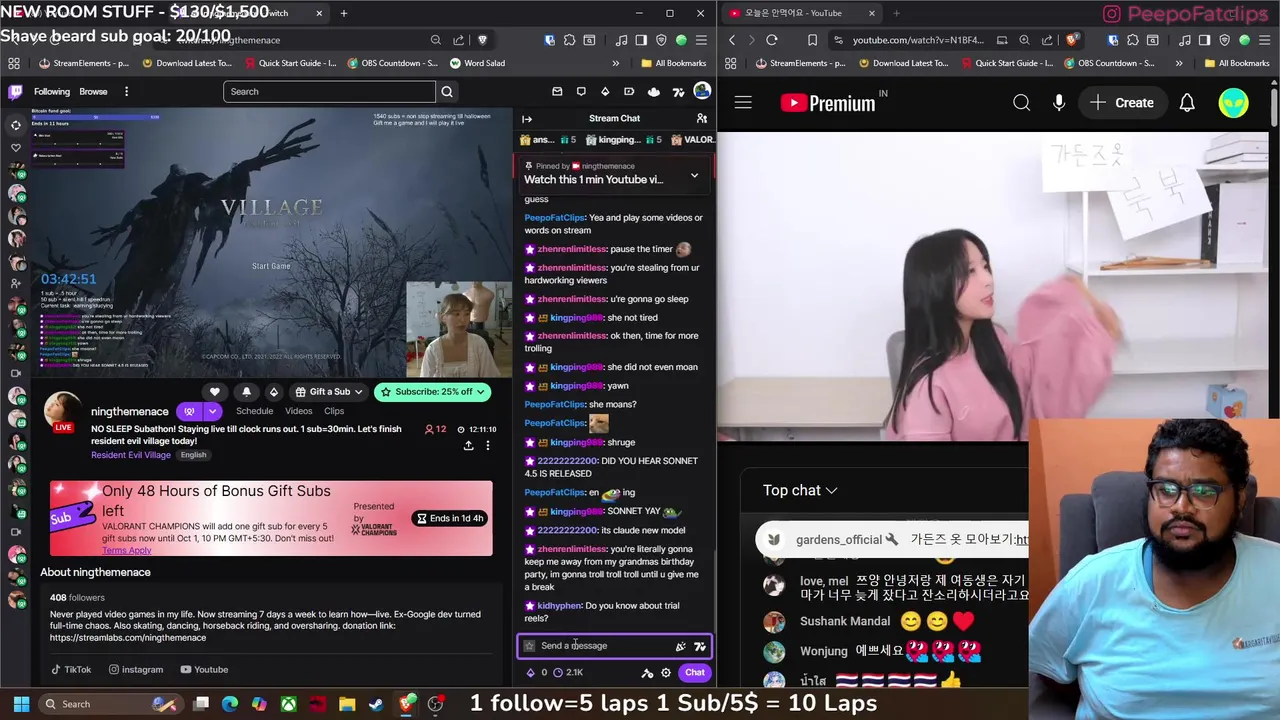The height and width of the screenshot is (720, 1280).
Task: Expand purple squad button dropdown arrow
Action: (212, 411)
